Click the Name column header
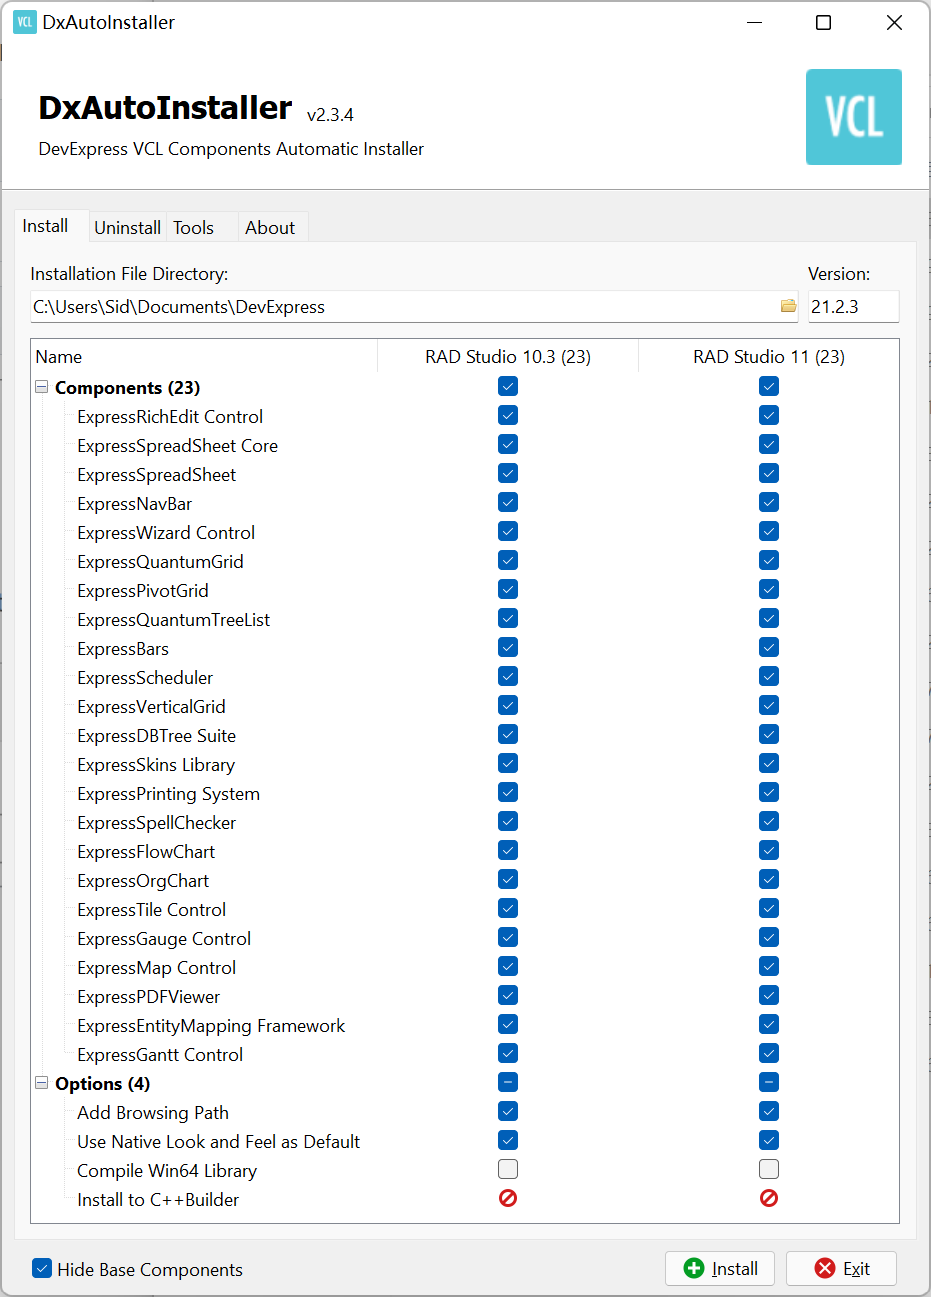 coord(204,357)
